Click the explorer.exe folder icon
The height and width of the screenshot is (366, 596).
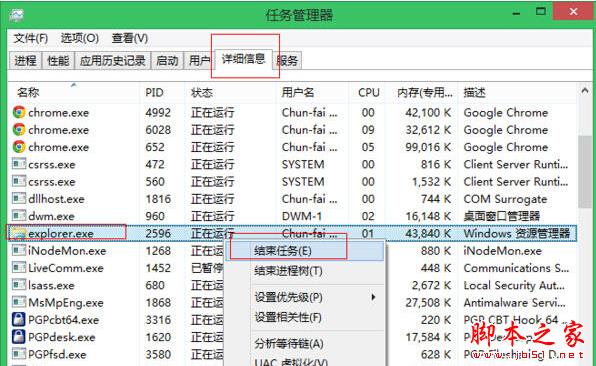point(19,233)
